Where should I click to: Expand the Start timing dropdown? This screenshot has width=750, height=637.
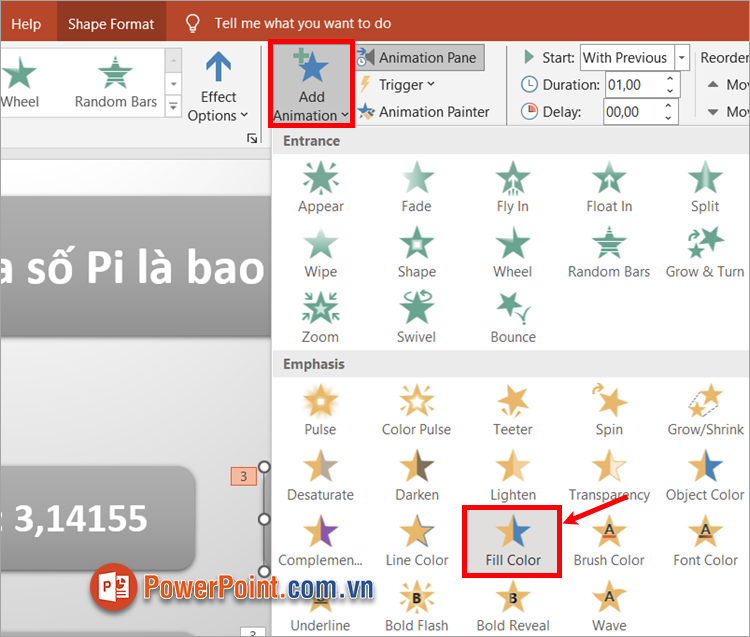pos(682,58)
